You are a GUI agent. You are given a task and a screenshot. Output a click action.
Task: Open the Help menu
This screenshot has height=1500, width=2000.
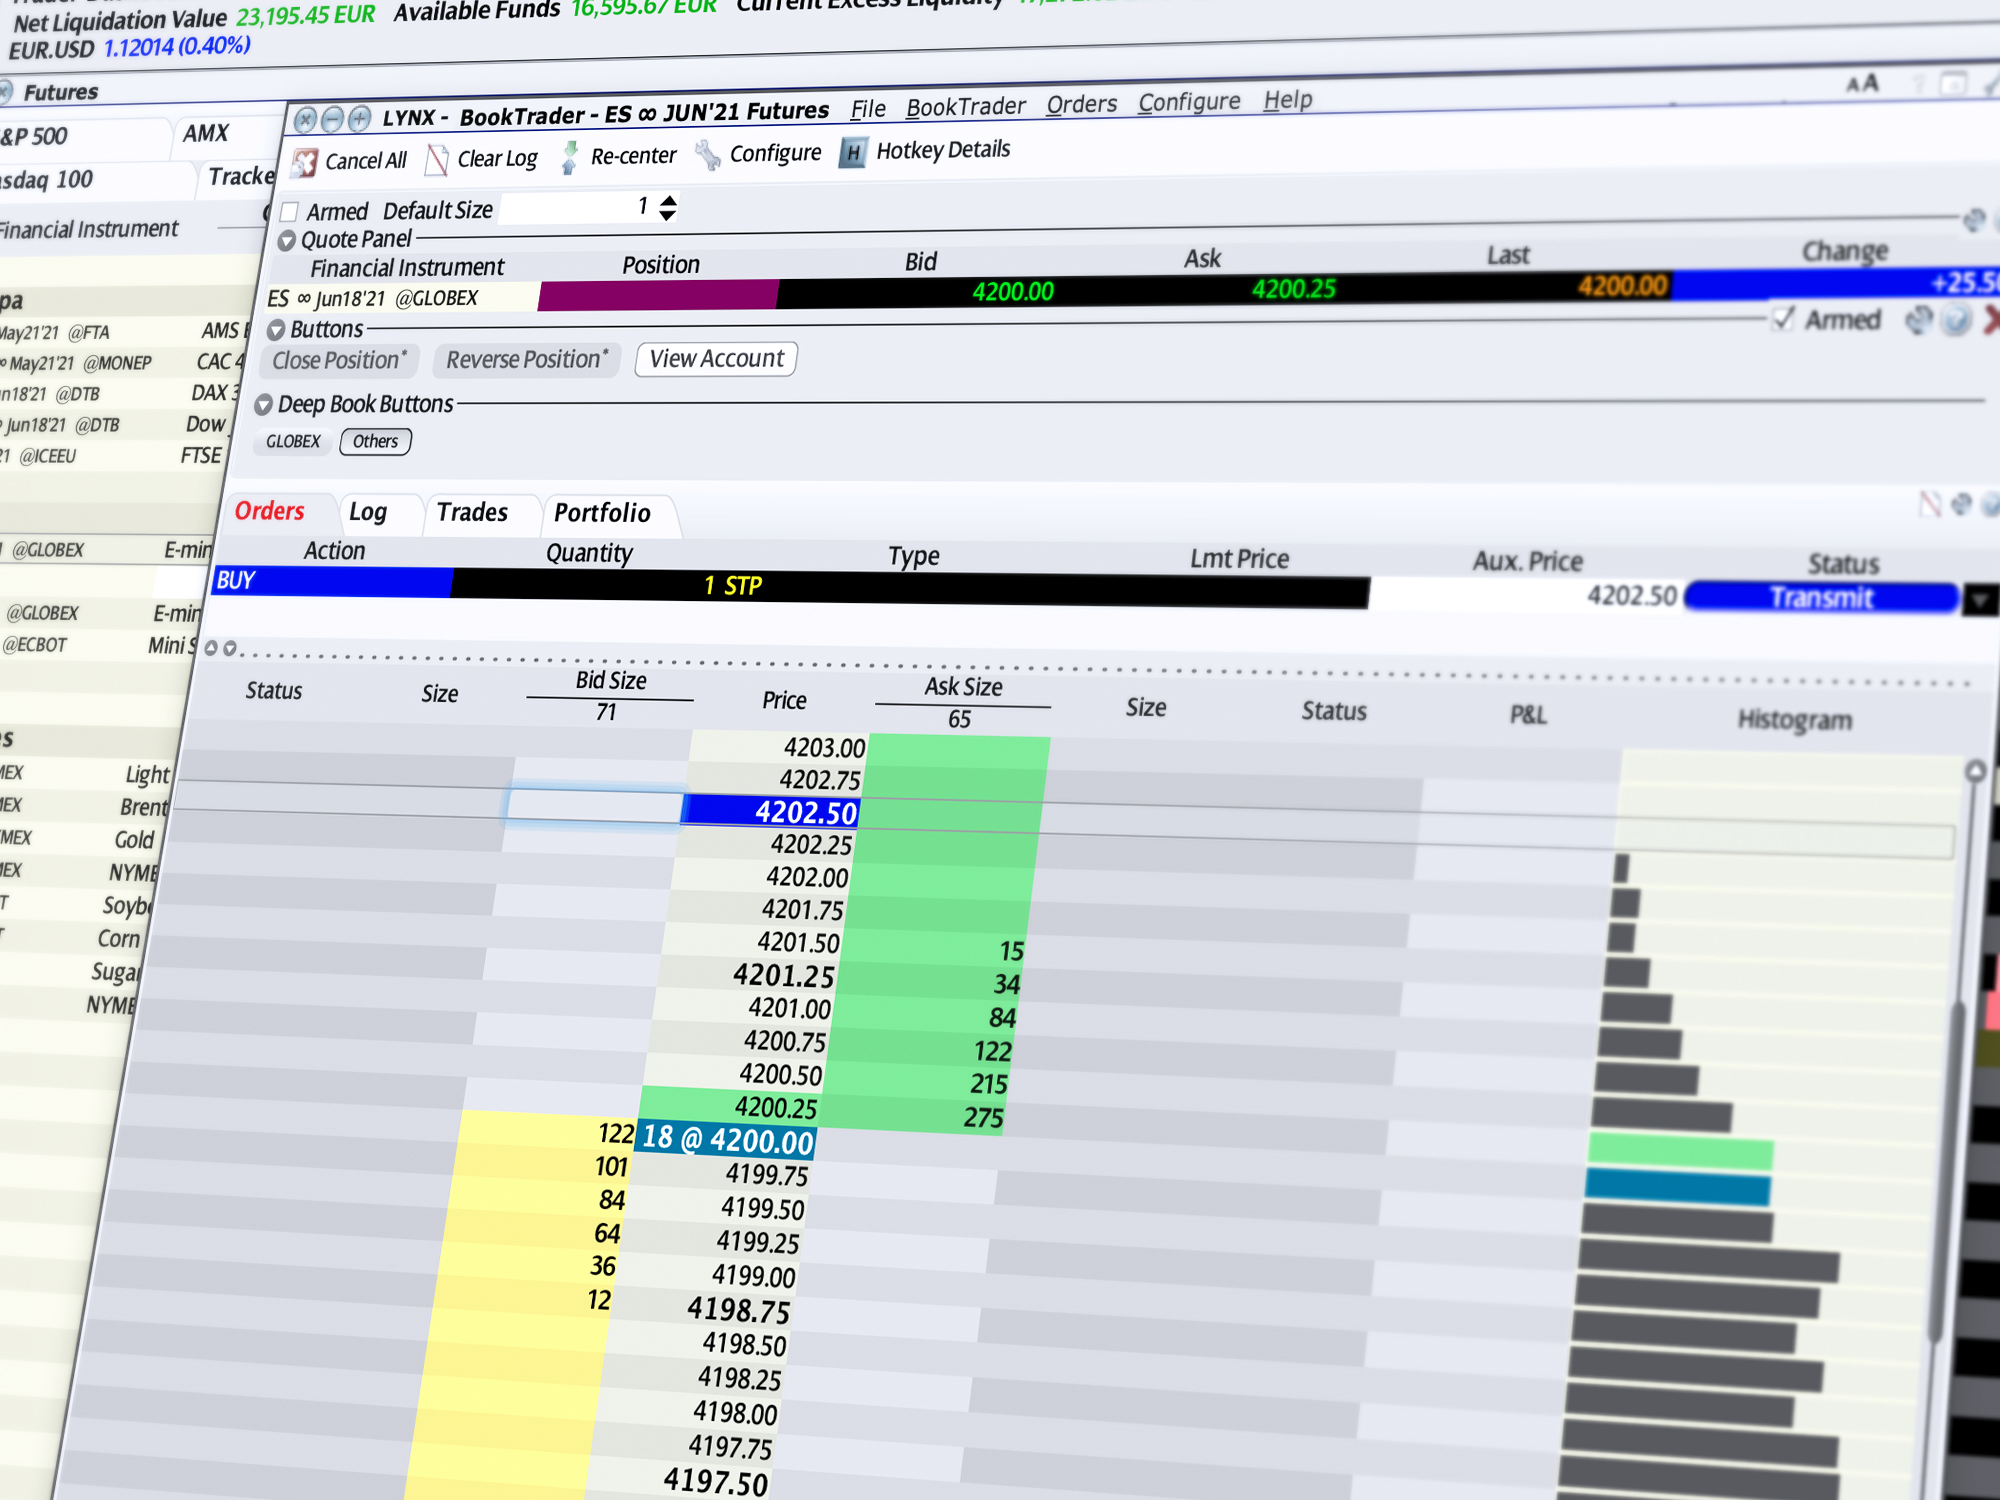click(1288, 100)
